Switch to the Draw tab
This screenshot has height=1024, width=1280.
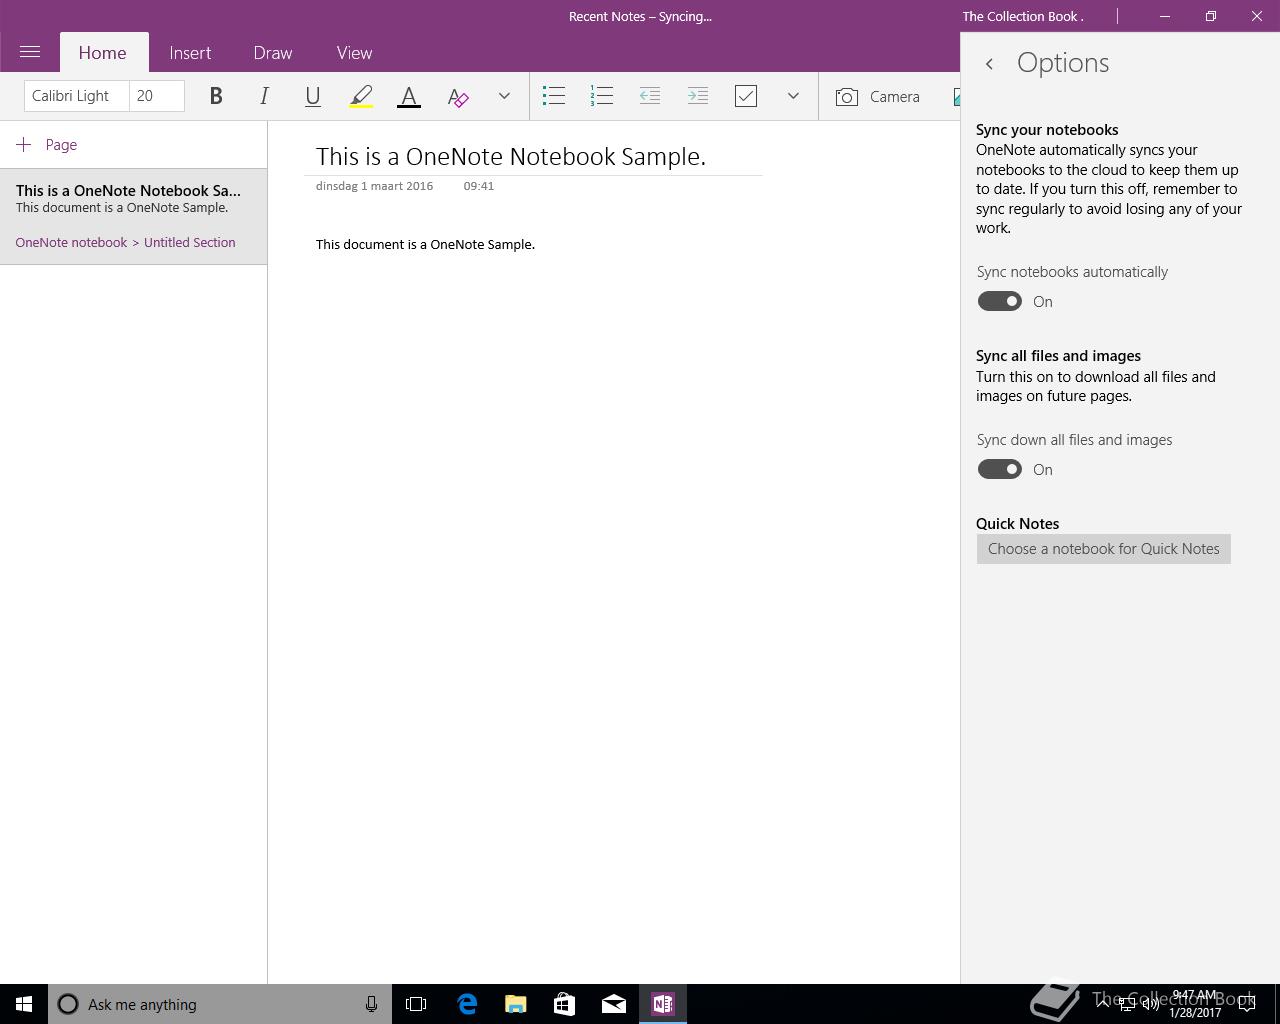[273, 53]
